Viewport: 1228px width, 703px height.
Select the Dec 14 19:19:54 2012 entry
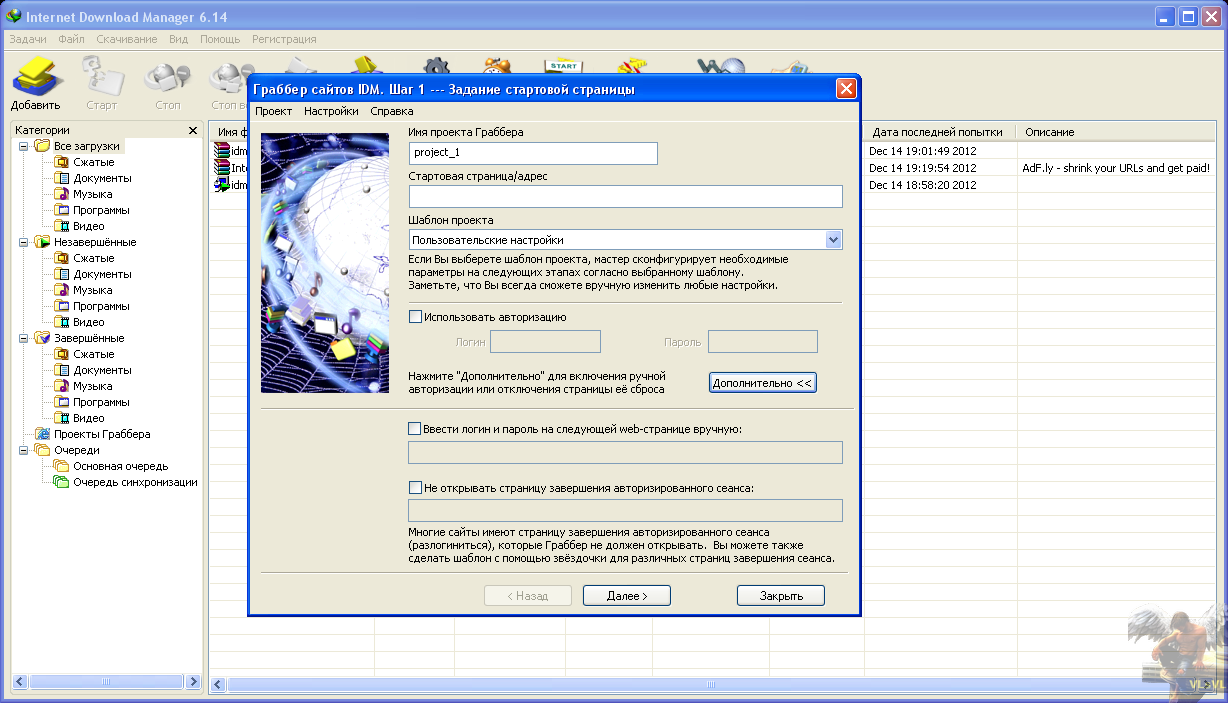tap(922, 168)
